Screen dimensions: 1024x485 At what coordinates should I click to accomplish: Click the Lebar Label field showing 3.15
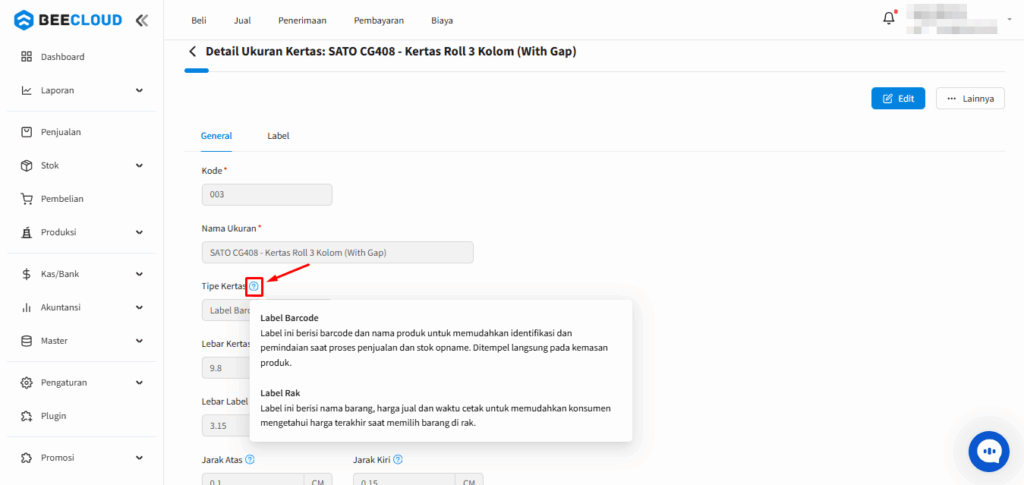226,426
